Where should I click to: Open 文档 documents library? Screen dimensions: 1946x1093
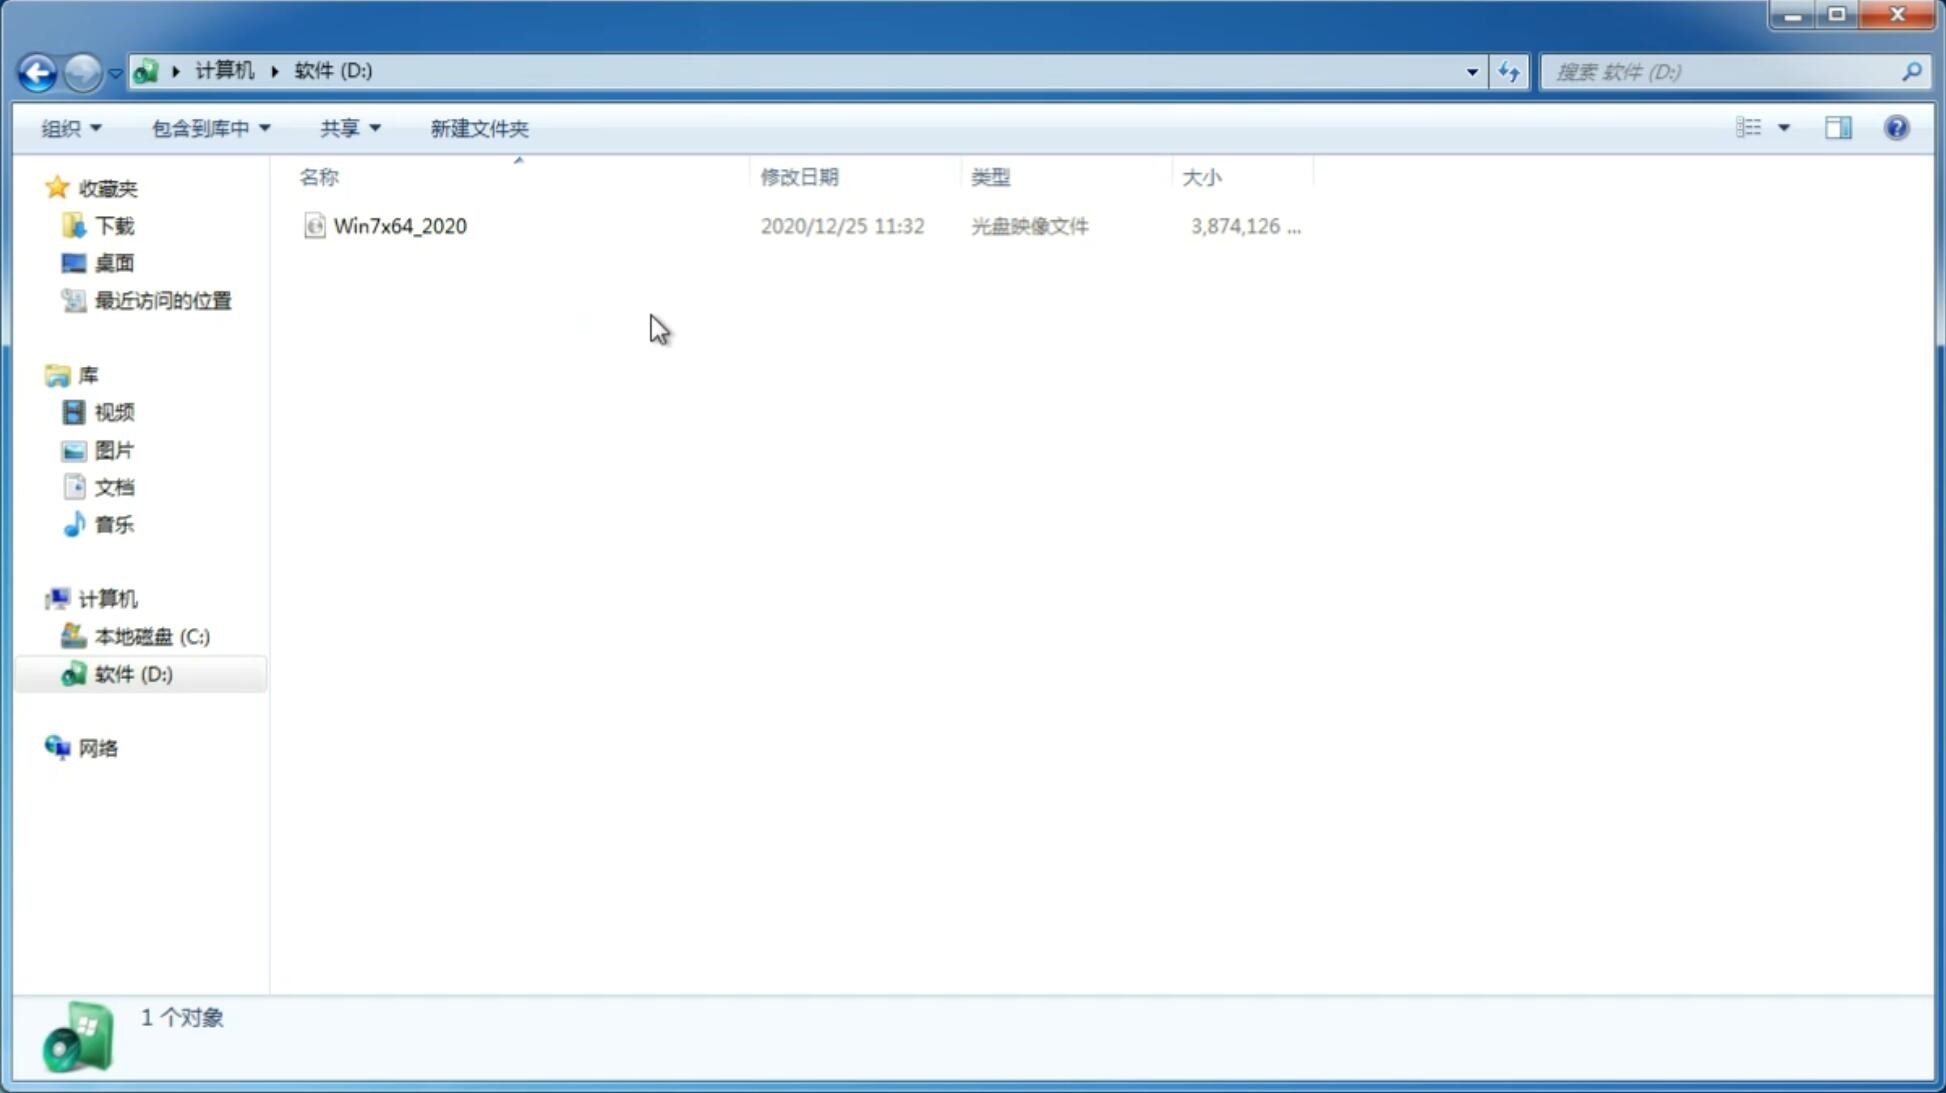click(x=112, y=485)
